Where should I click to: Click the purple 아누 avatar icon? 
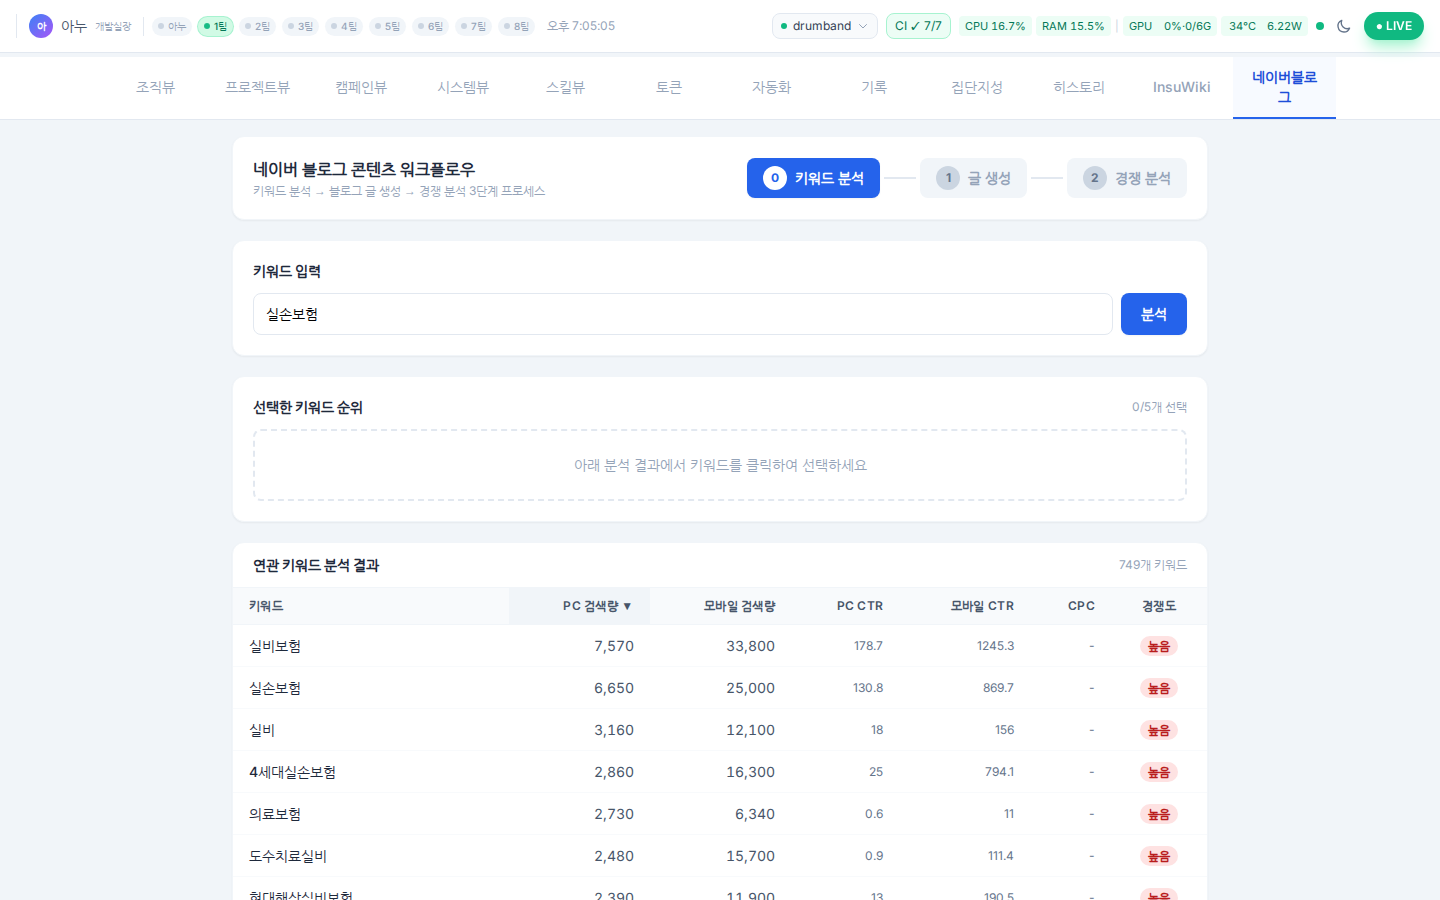[41, 26]
